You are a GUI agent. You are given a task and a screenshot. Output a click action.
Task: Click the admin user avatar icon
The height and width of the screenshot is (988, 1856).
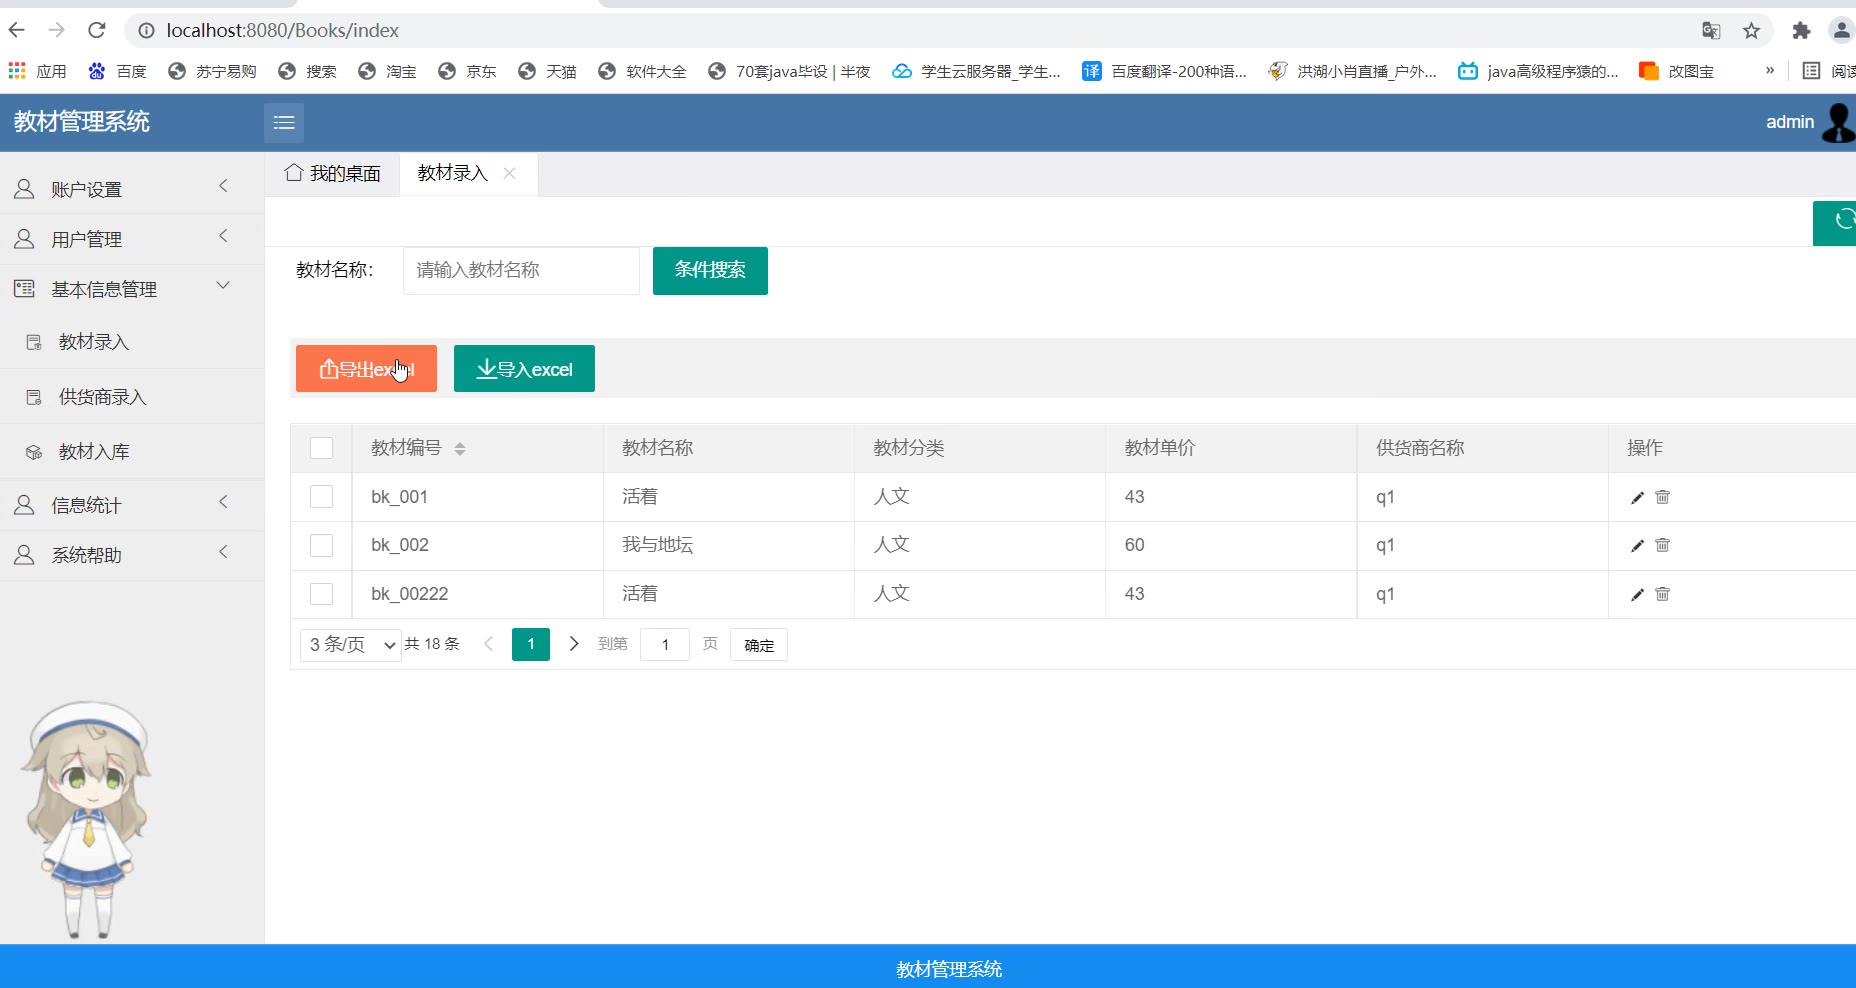1838,122
